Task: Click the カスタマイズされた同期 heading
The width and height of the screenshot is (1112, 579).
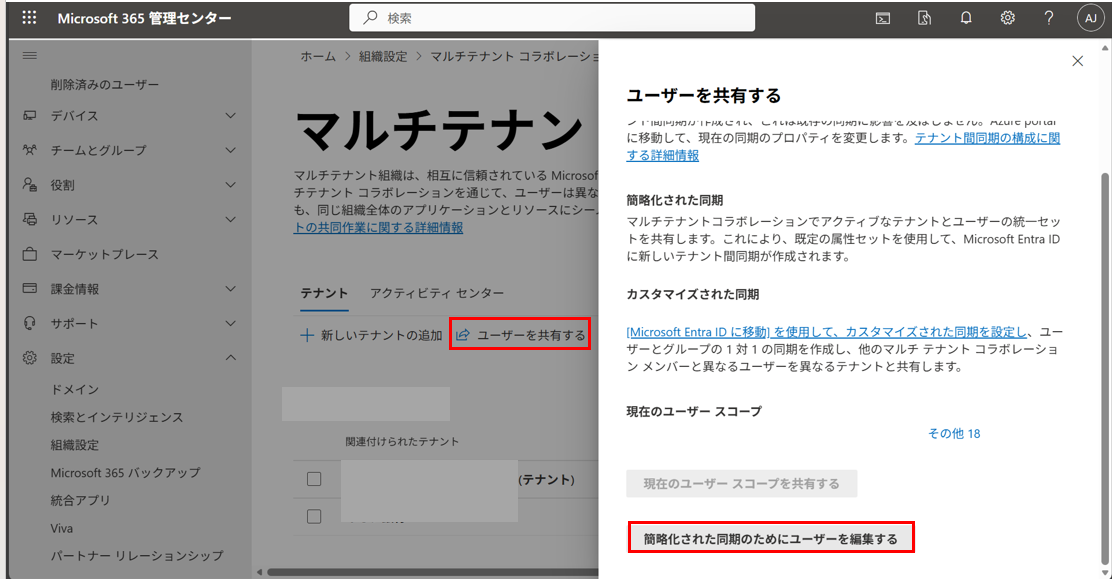Action: point(693,294)
